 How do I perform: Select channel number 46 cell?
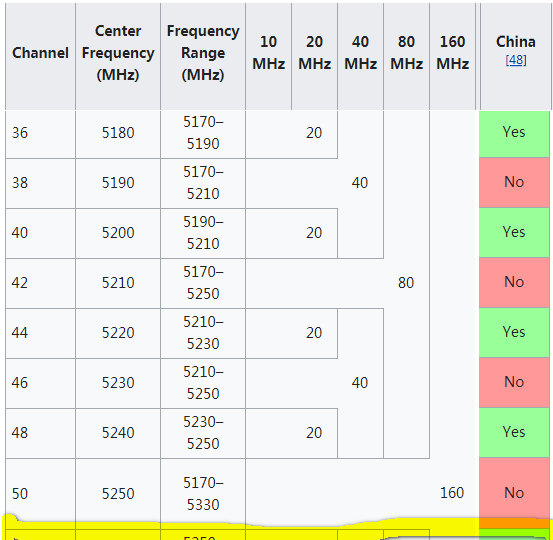coord(40,383)
